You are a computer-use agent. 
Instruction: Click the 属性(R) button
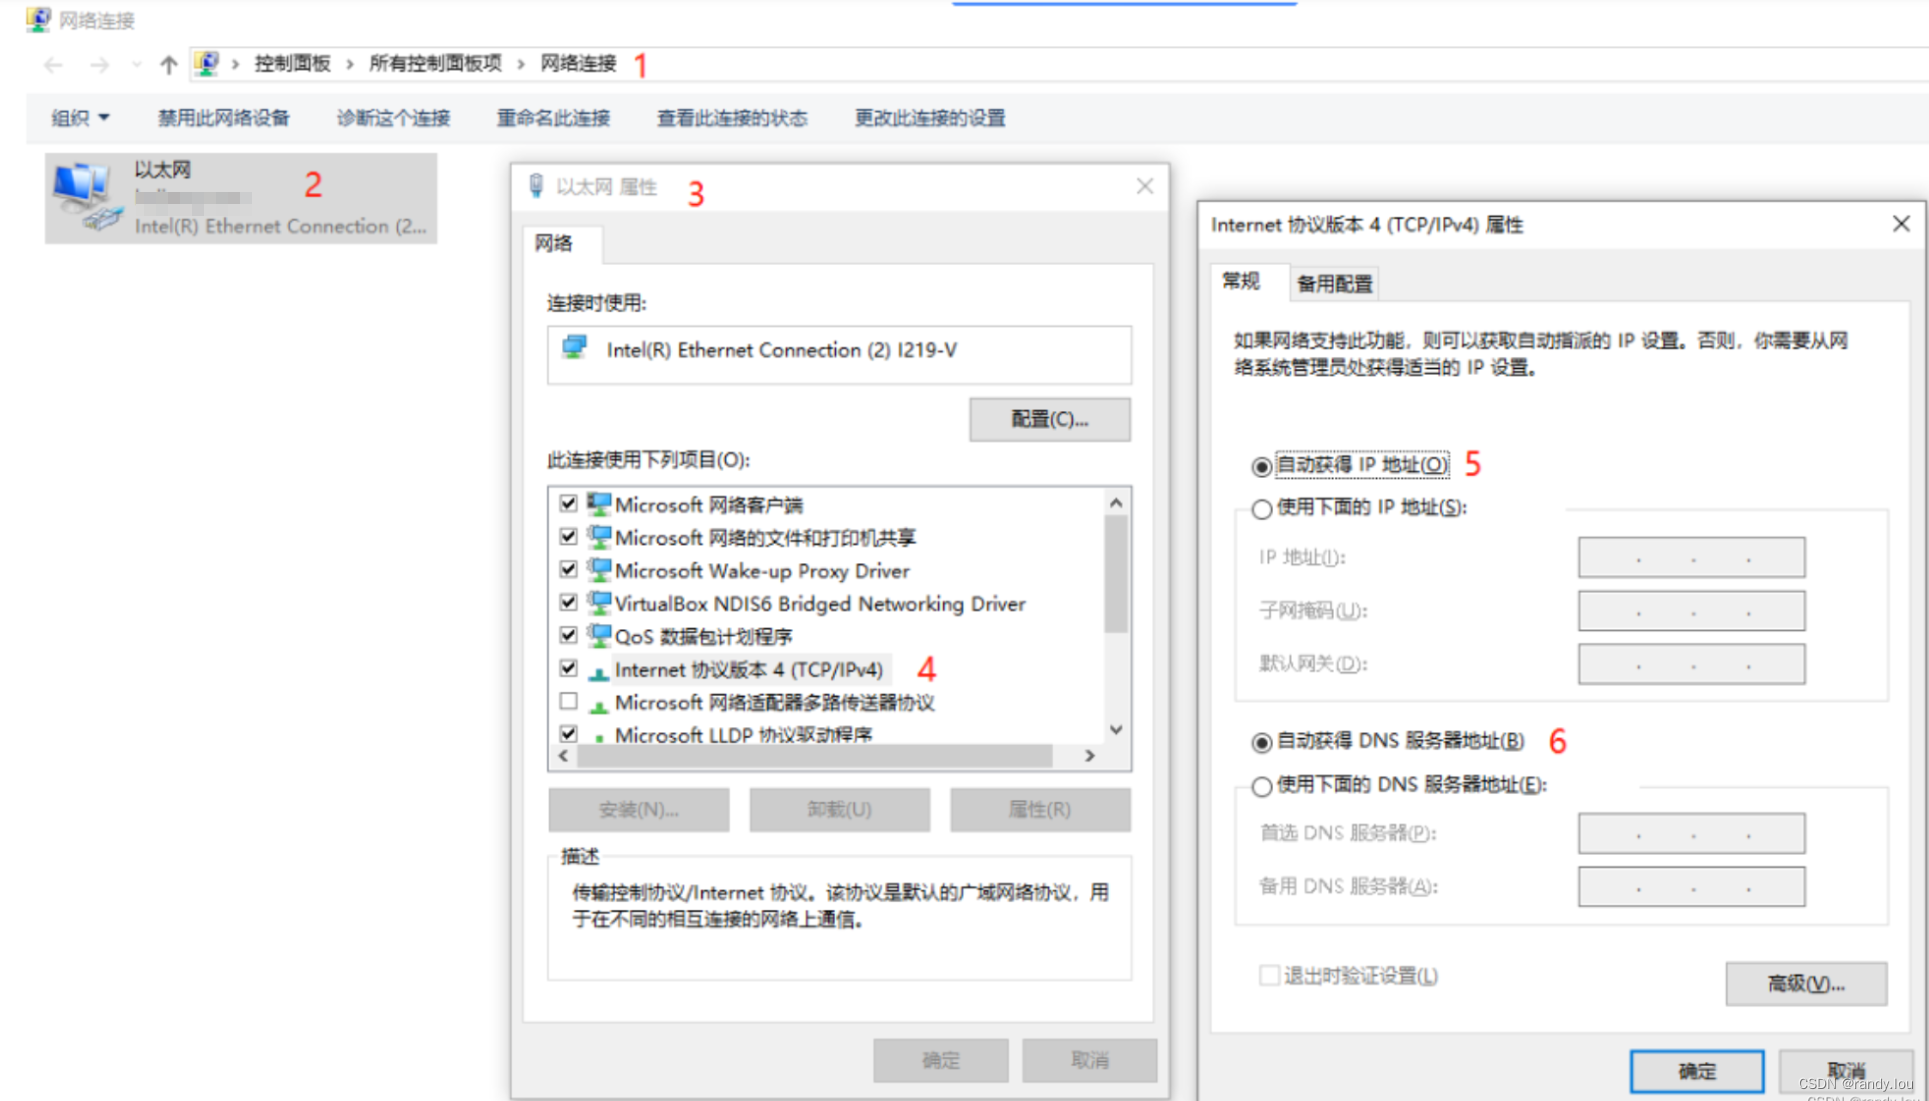click(1040, 809)
